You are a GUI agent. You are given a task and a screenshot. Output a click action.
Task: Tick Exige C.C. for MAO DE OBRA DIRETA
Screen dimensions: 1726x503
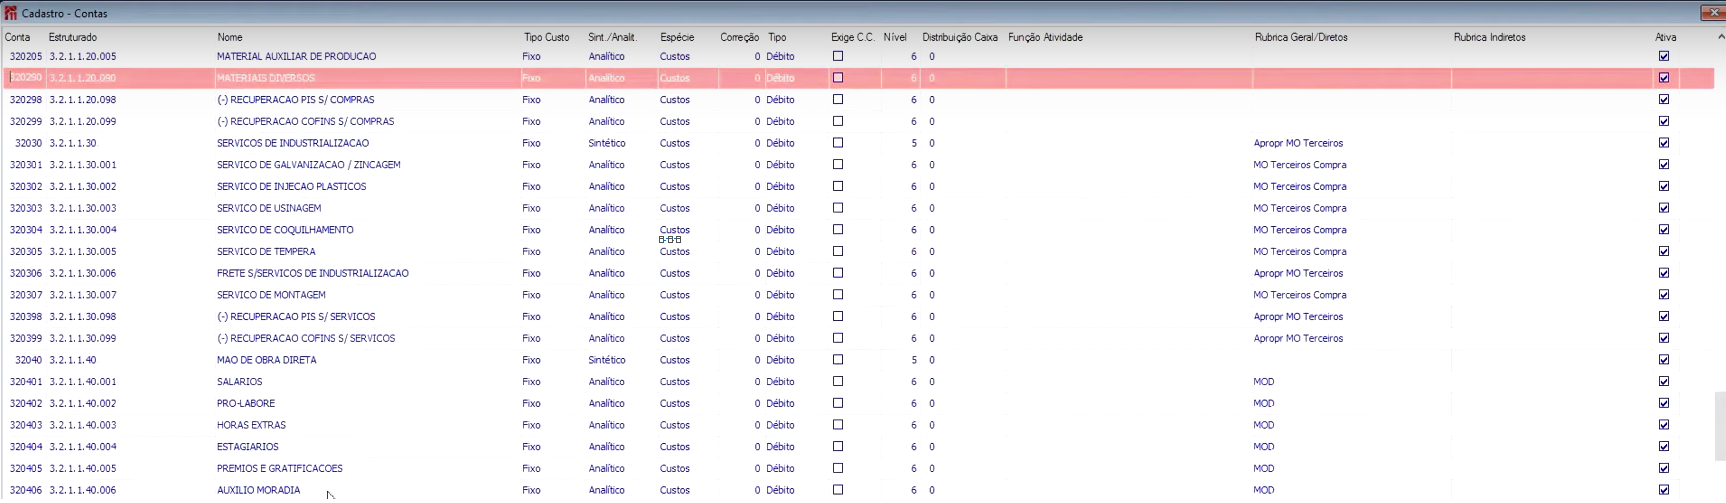coord(838,360)
